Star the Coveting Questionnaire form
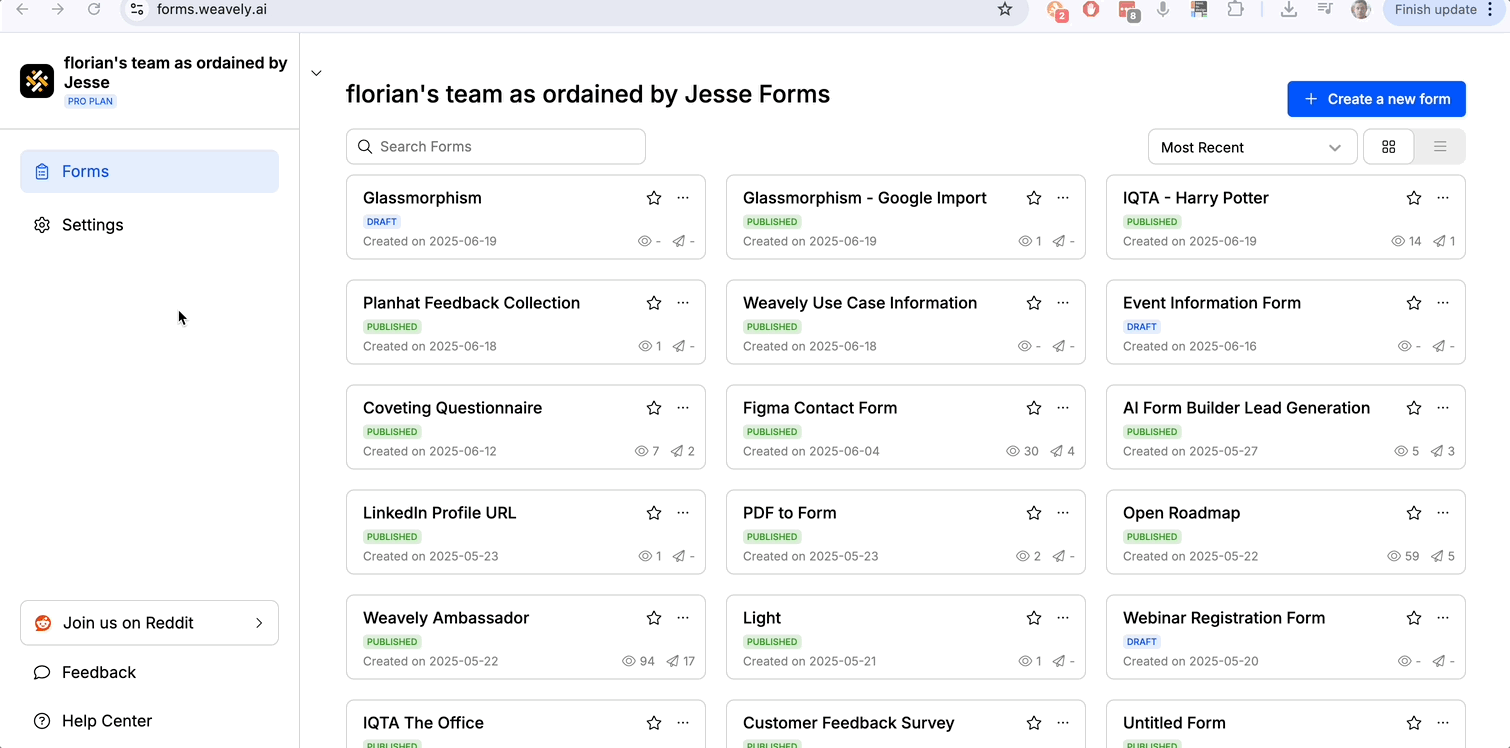 point(654,408)
